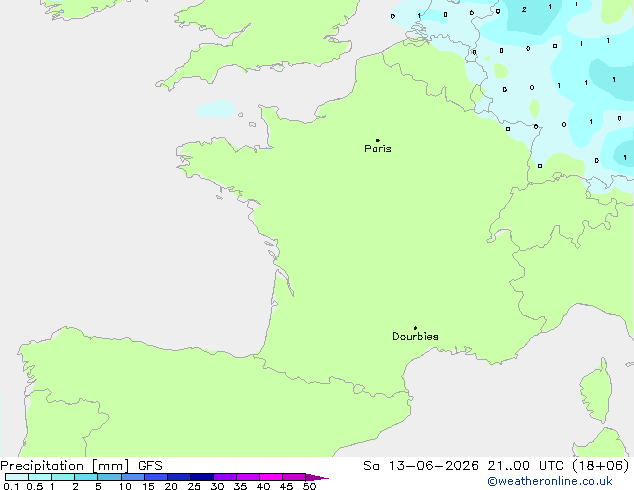The height and width of the screenshot is (490, 634).
Task: Select the 40 mm magenta legend swatch
Action: click(271, 477)
